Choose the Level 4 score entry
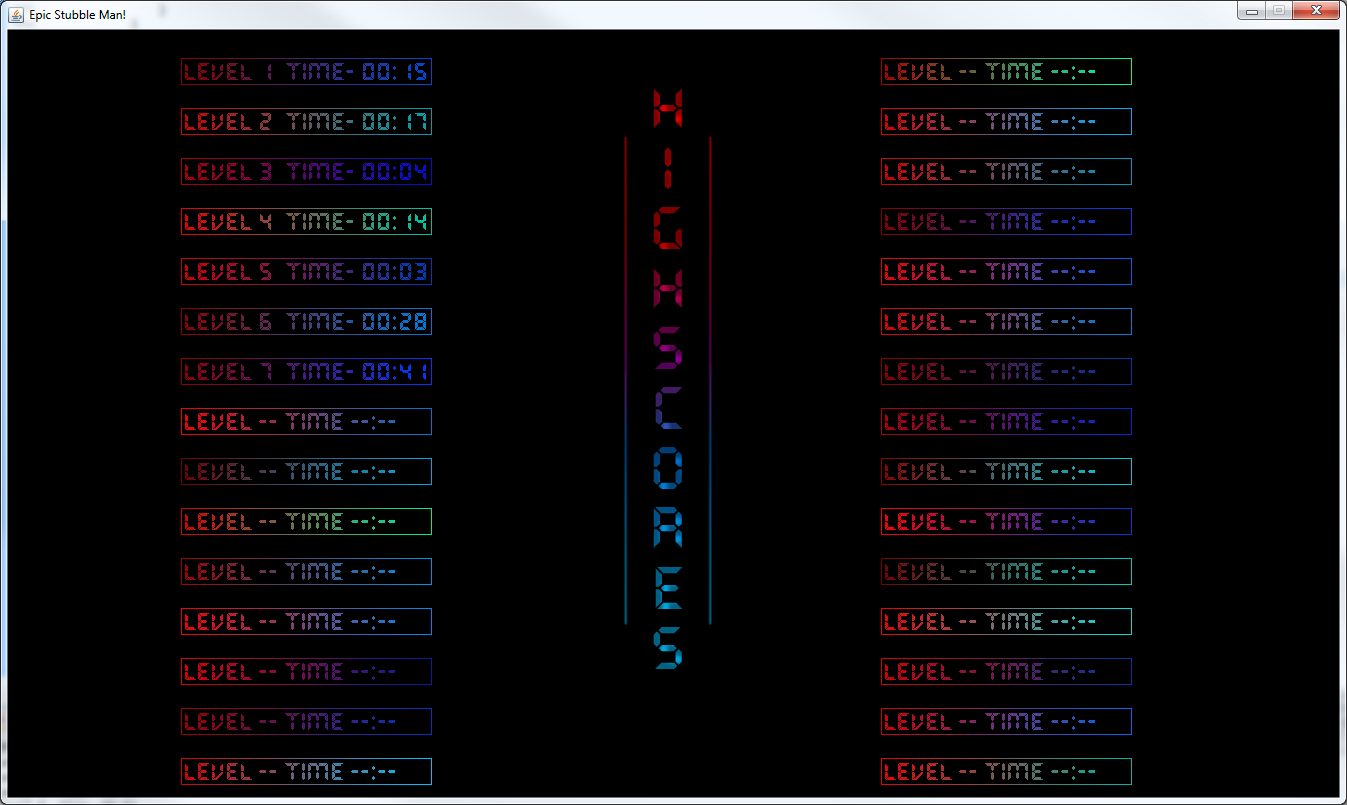Viewport: 1347px width, 805px height. coord(306,222)
